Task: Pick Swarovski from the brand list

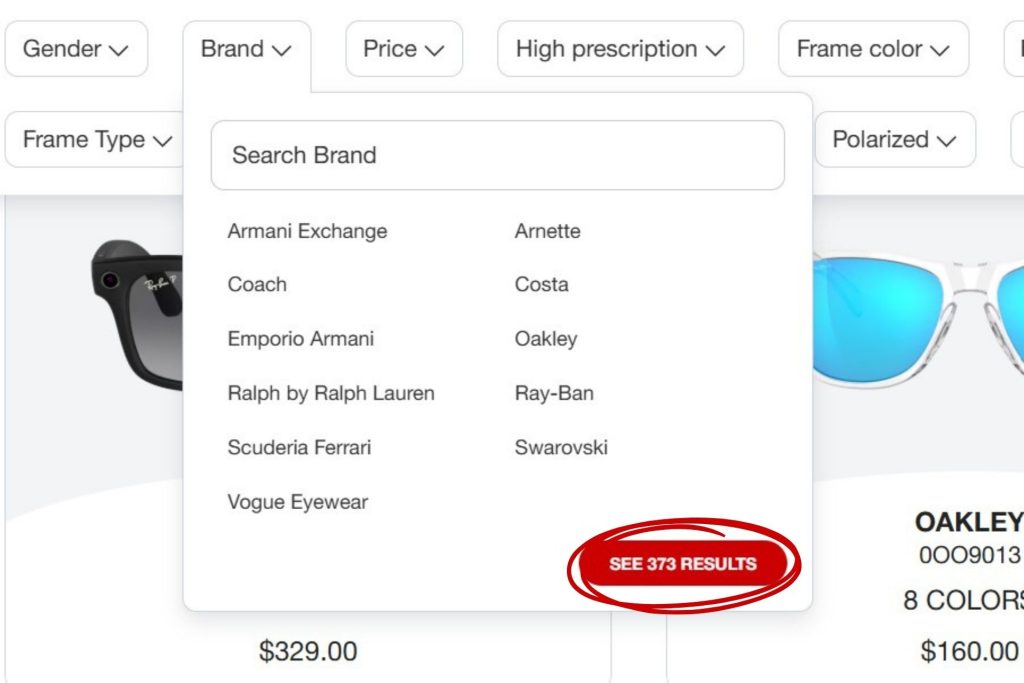Action: 561,447
